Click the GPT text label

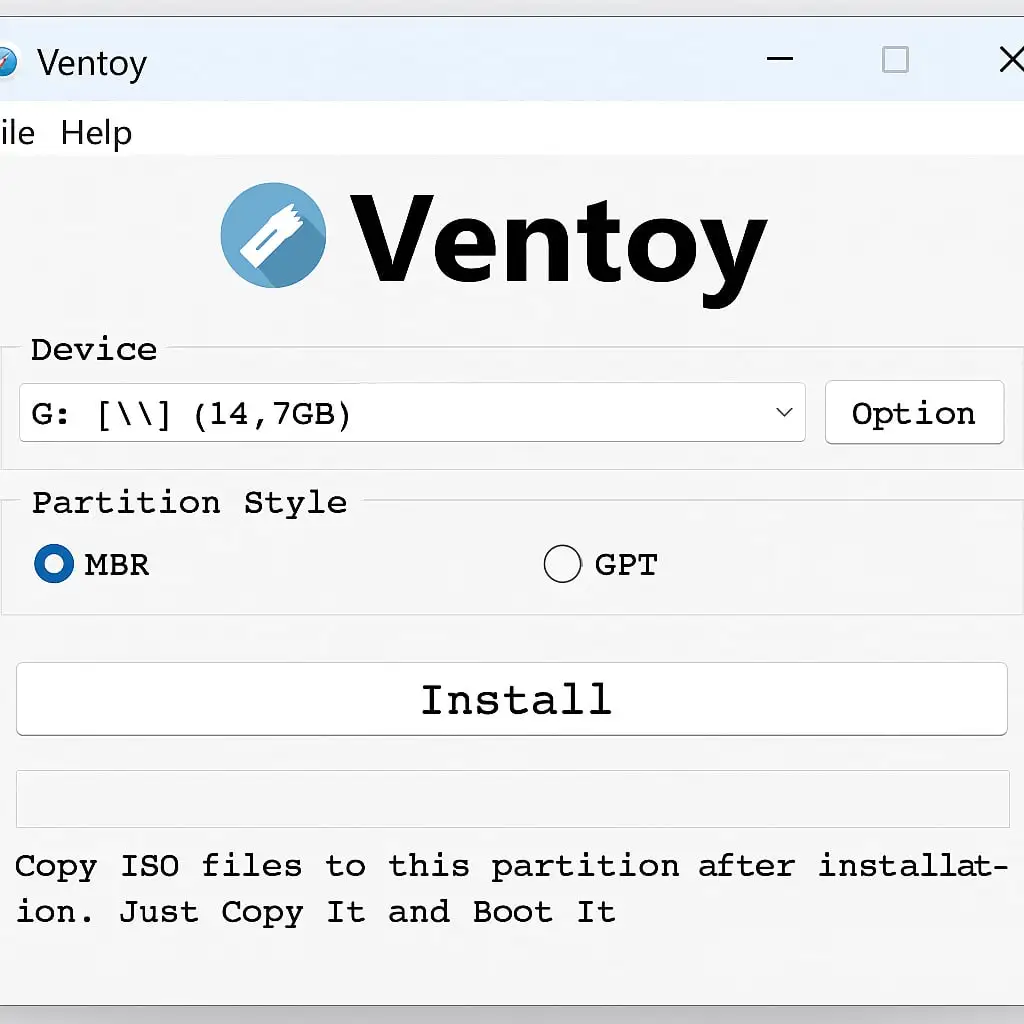(626, 565)
